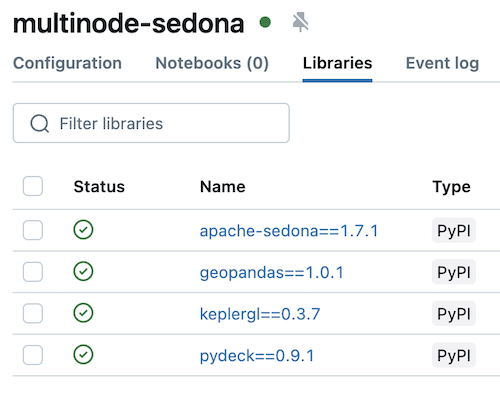Viewport: 500px width, 396px height.
Task: Check the geopandas==1.0.1 row checkbox
Action: click(33, 272)
